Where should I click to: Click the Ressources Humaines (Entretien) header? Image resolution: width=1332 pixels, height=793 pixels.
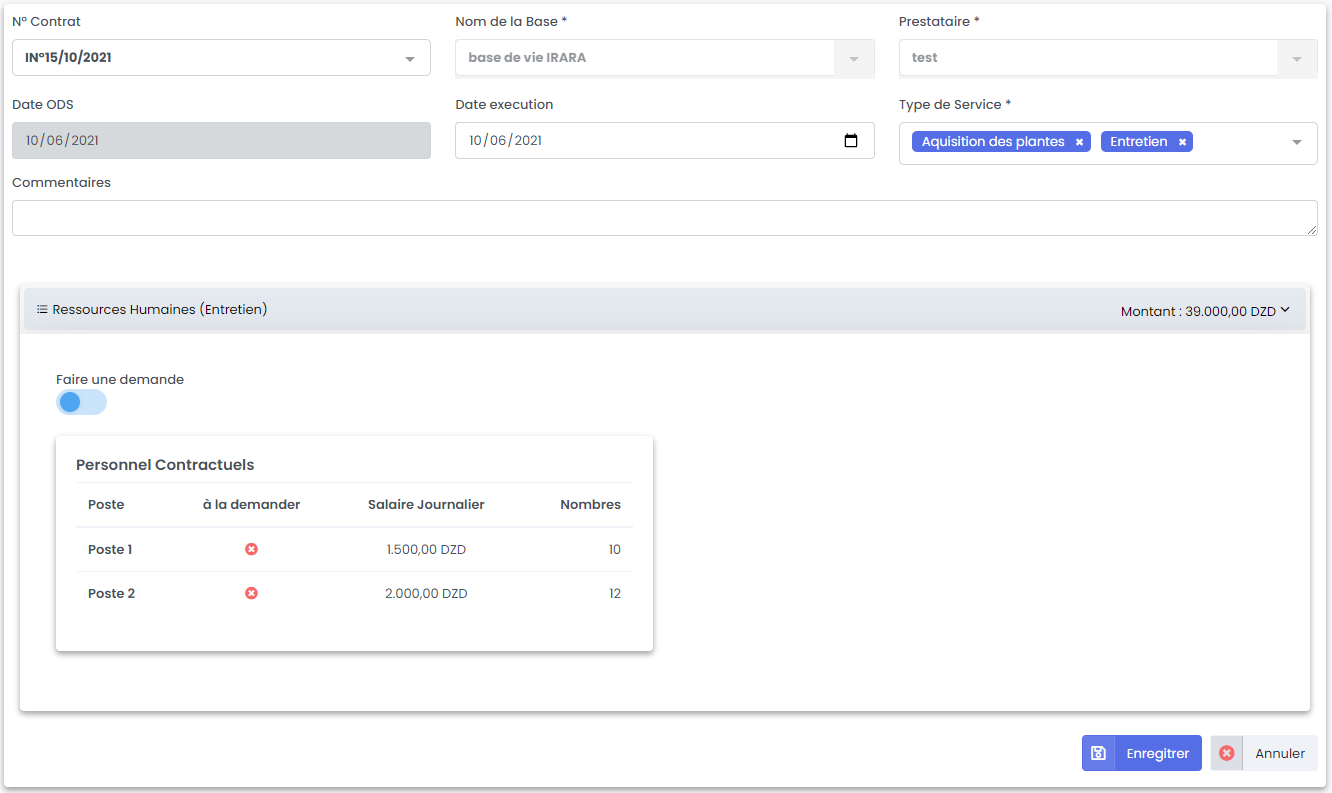click(160, 310)
